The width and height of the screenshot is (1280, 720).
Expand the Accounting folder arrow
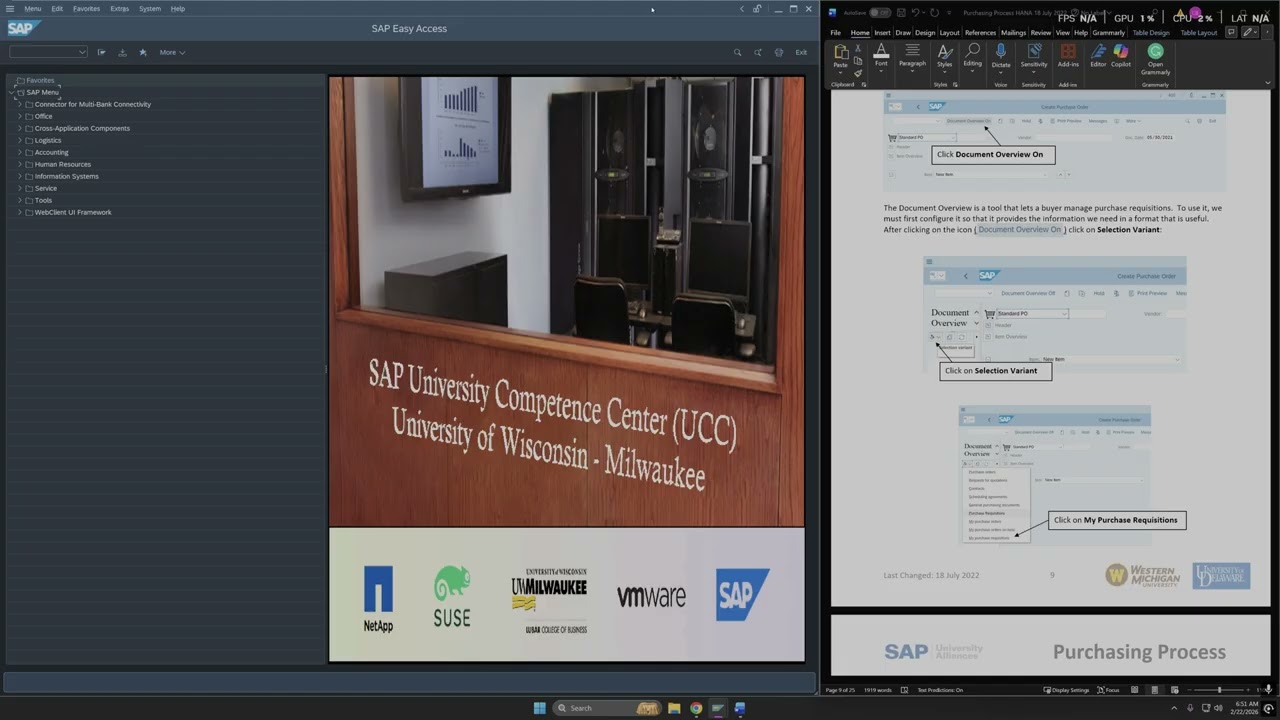[20, 152]
